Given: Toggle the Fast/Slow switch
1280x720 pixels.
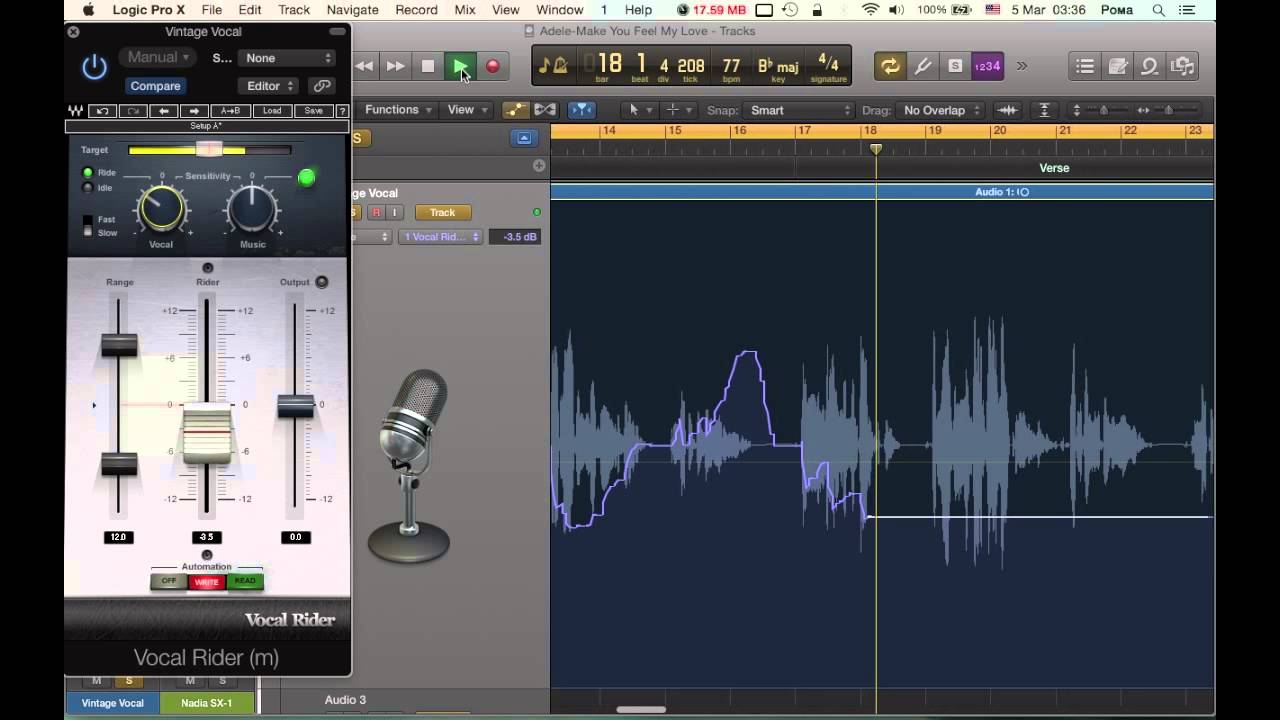Looking at the screenshot, I should pyautogui.click(x=88, y=226).
